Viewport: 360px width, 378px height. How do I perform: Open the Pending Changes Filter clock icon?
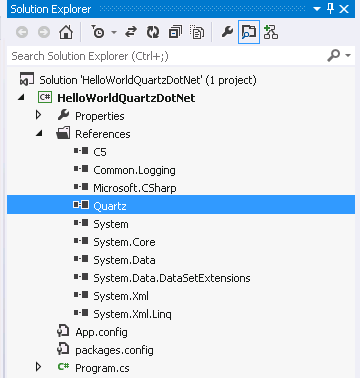click(98, 32)
